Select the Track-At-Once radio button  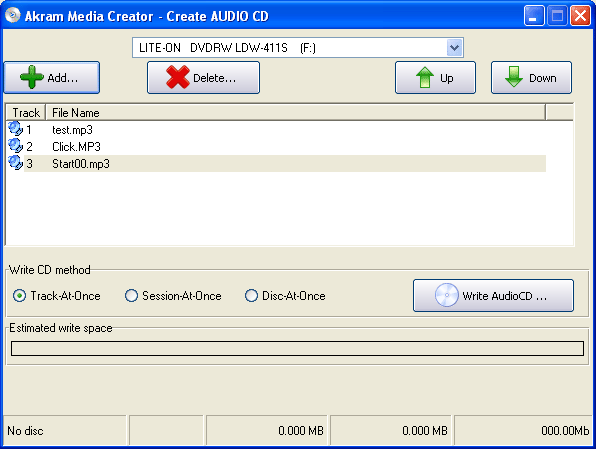pos(19,295)
